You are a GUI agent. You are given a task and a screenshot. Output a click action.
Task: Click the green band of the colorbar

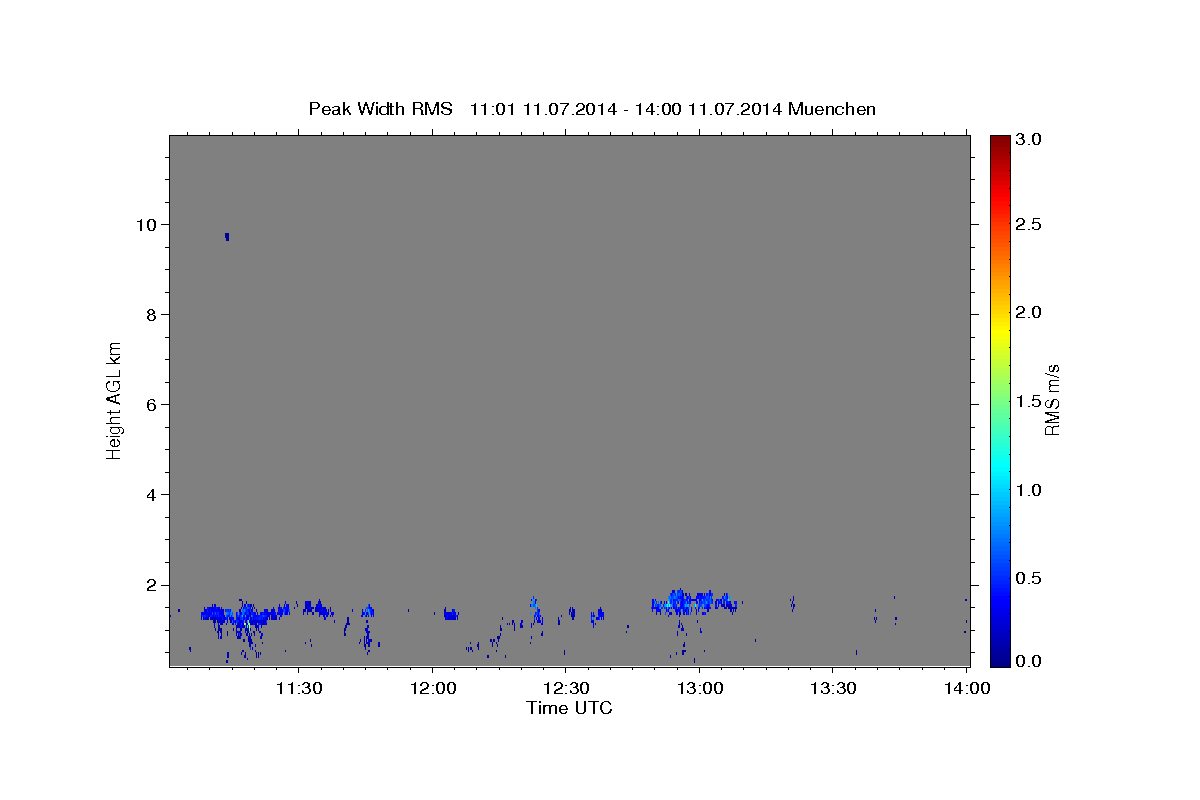click(1000, 400)
